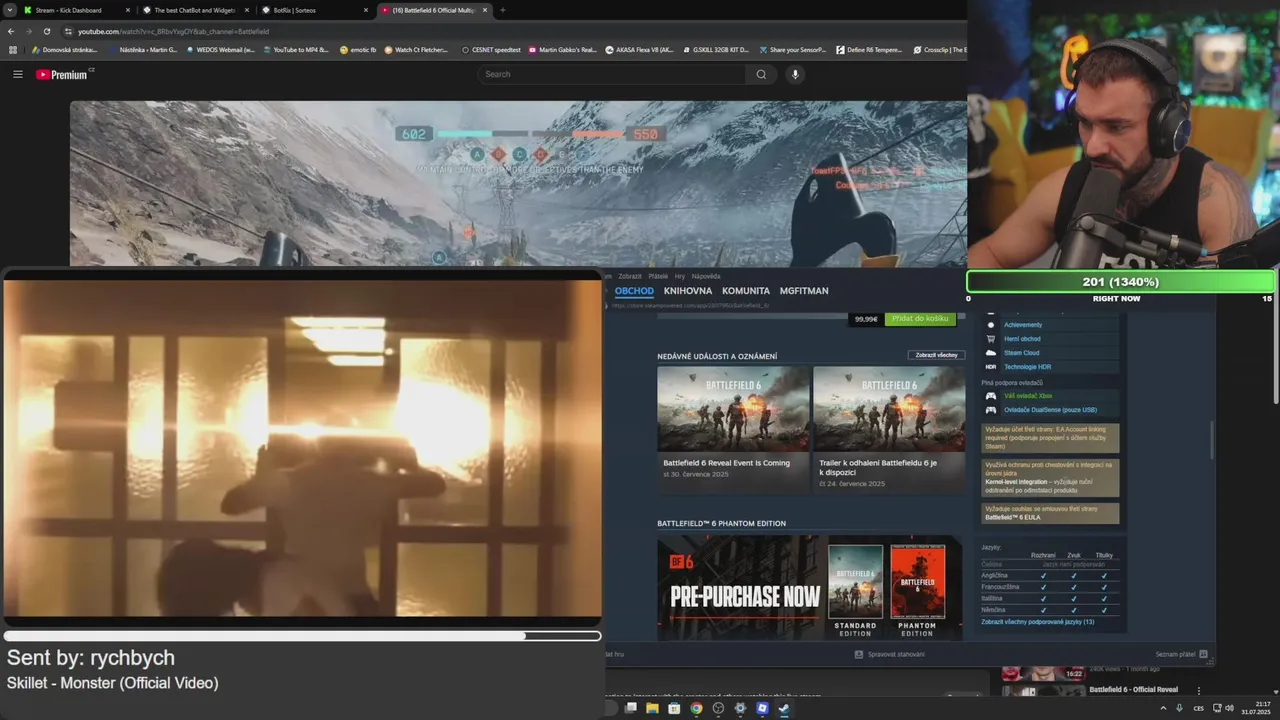The width and height of the screenshot is (1280, 720).
Task: Open G.SKILL 32GB KIT bookmark
Action: pos(715,49)
